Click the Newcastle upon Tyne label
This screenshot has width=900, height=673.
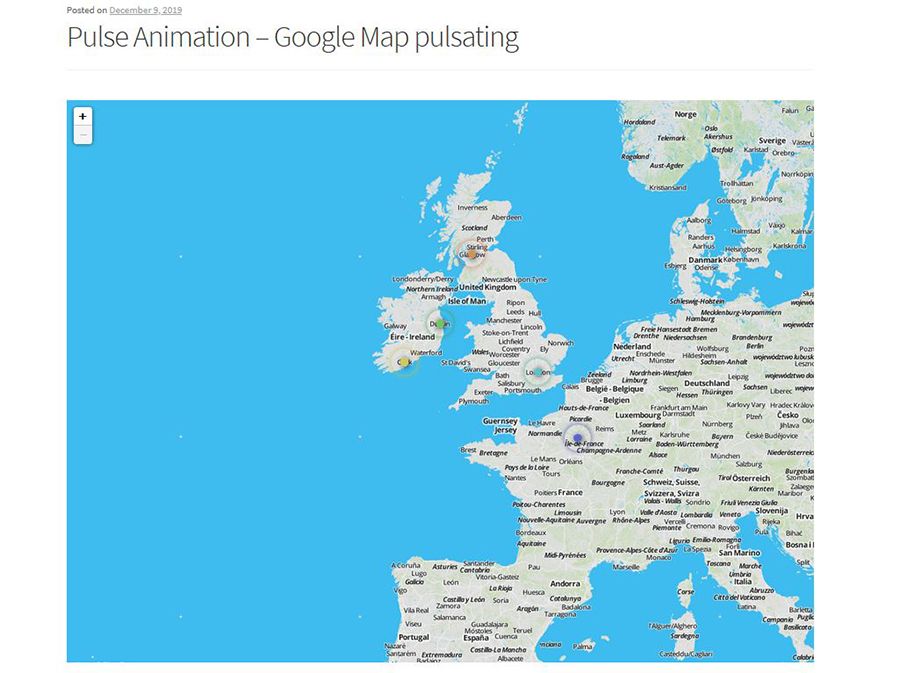pyautogui.click(x=514, y=279)
